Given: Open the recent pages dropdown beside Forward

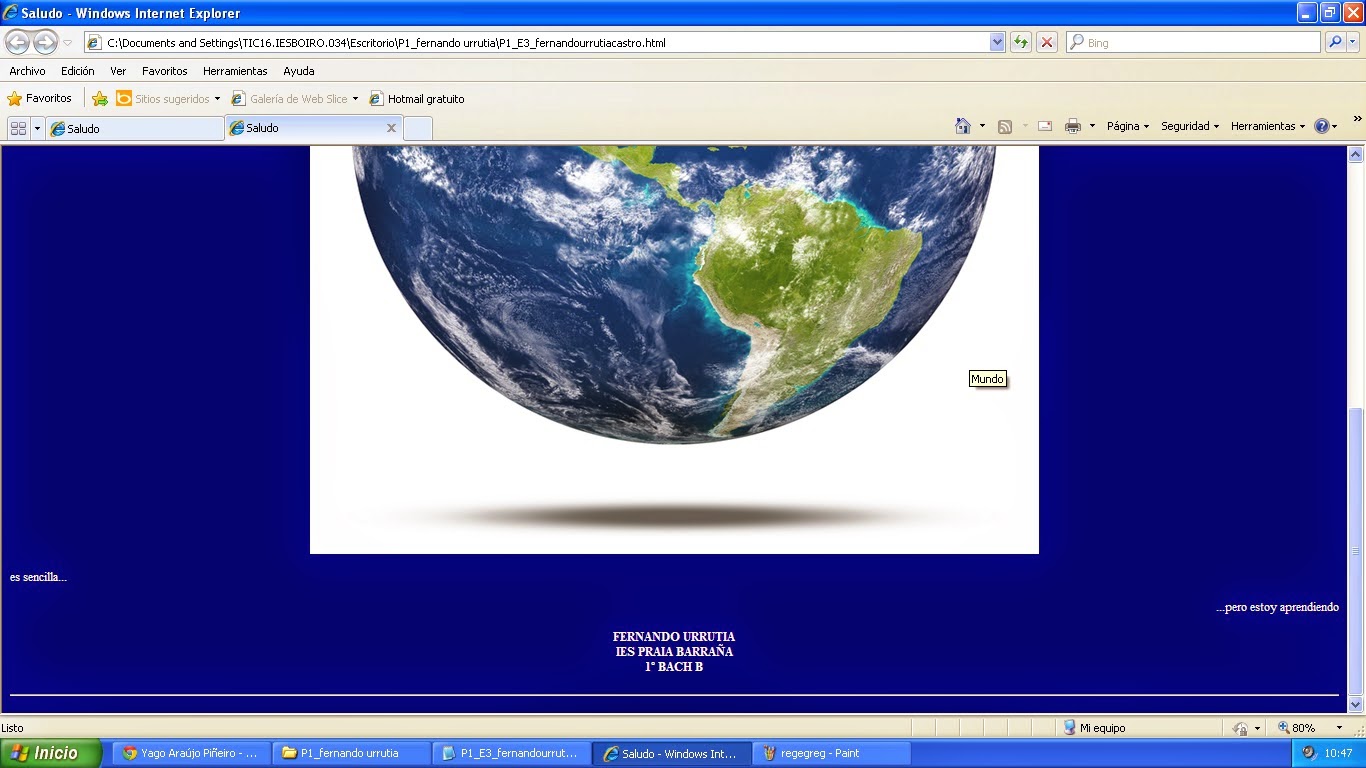Looking at the screenshot, I should 68,43.
